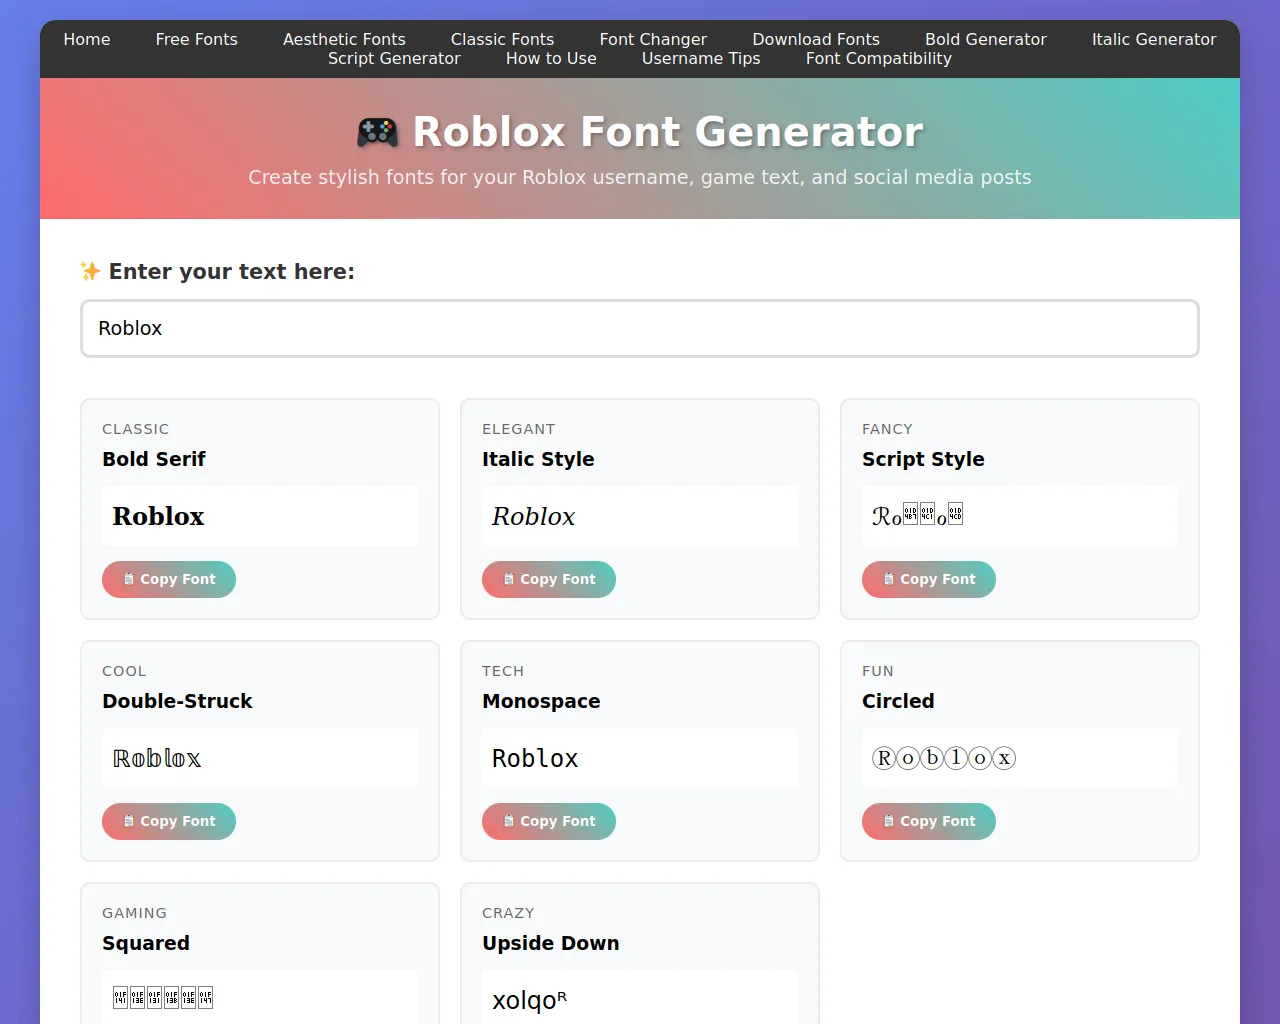Open the Script Generator link
1280x1024 pixels.
[x=394, y=58]
